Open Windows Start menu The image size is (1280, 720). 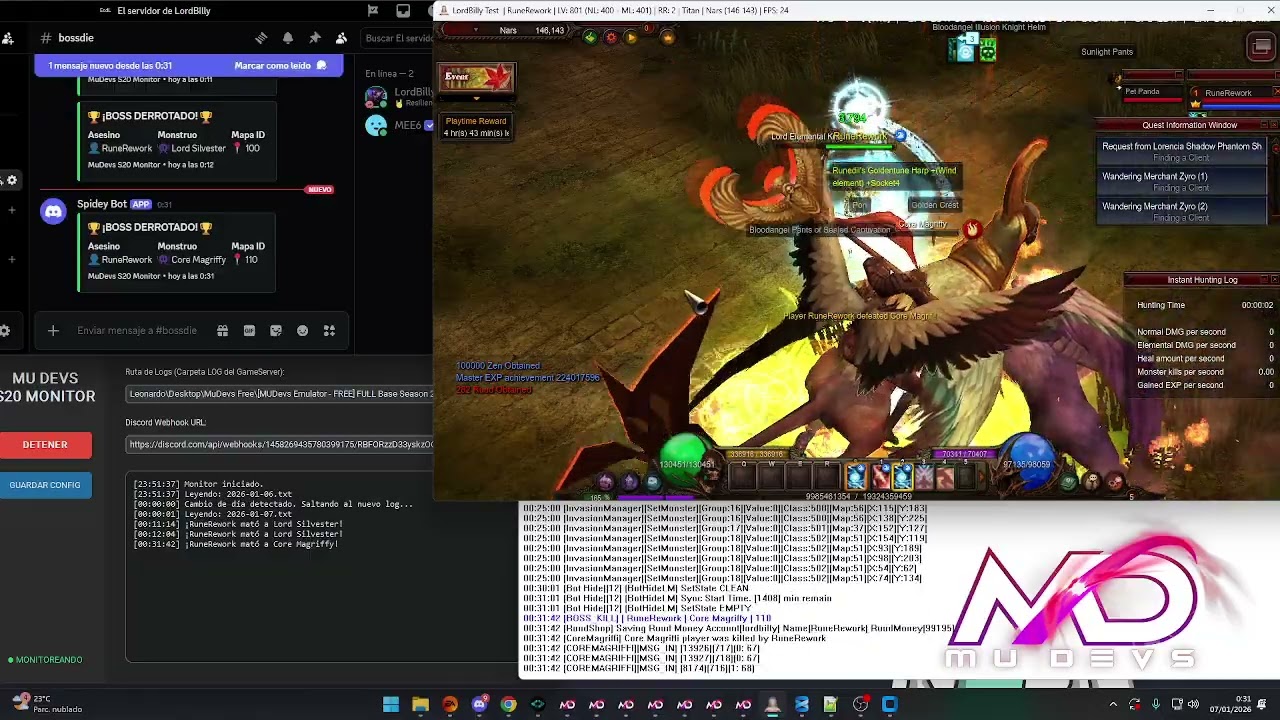click(391, 705)
